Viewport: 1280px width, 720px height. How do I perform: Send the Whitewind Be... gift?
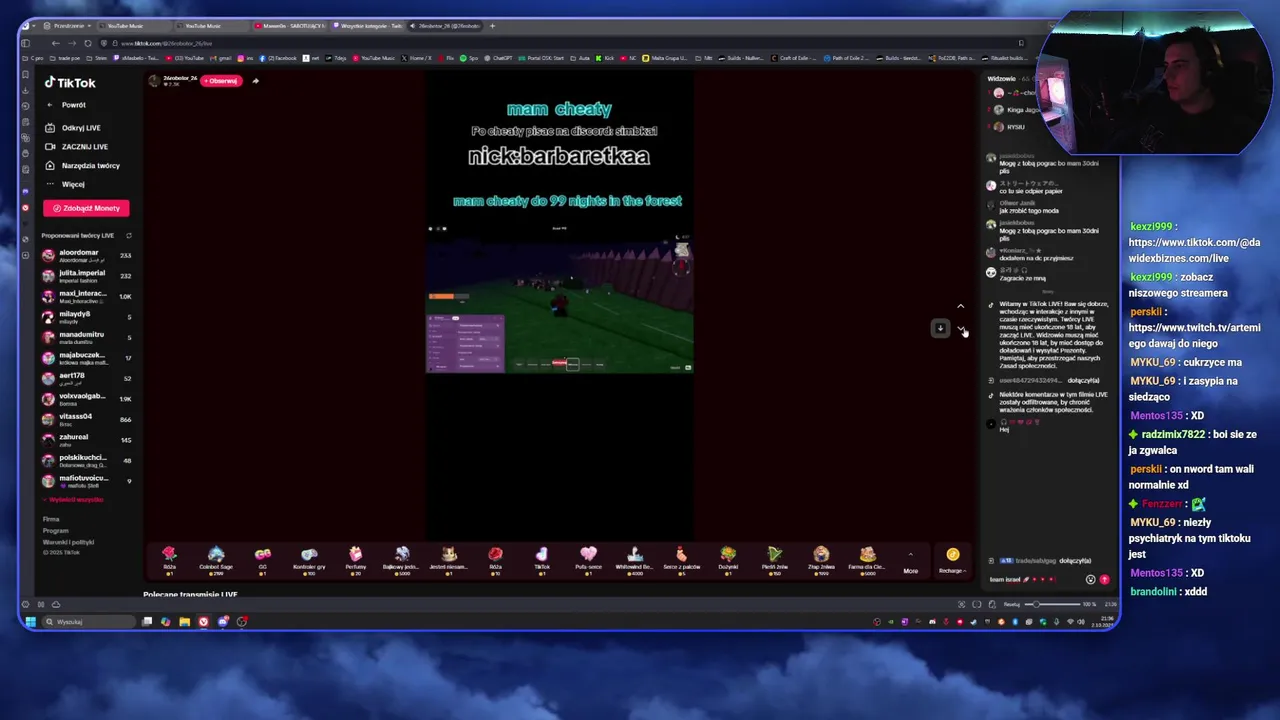coord(635,559)
